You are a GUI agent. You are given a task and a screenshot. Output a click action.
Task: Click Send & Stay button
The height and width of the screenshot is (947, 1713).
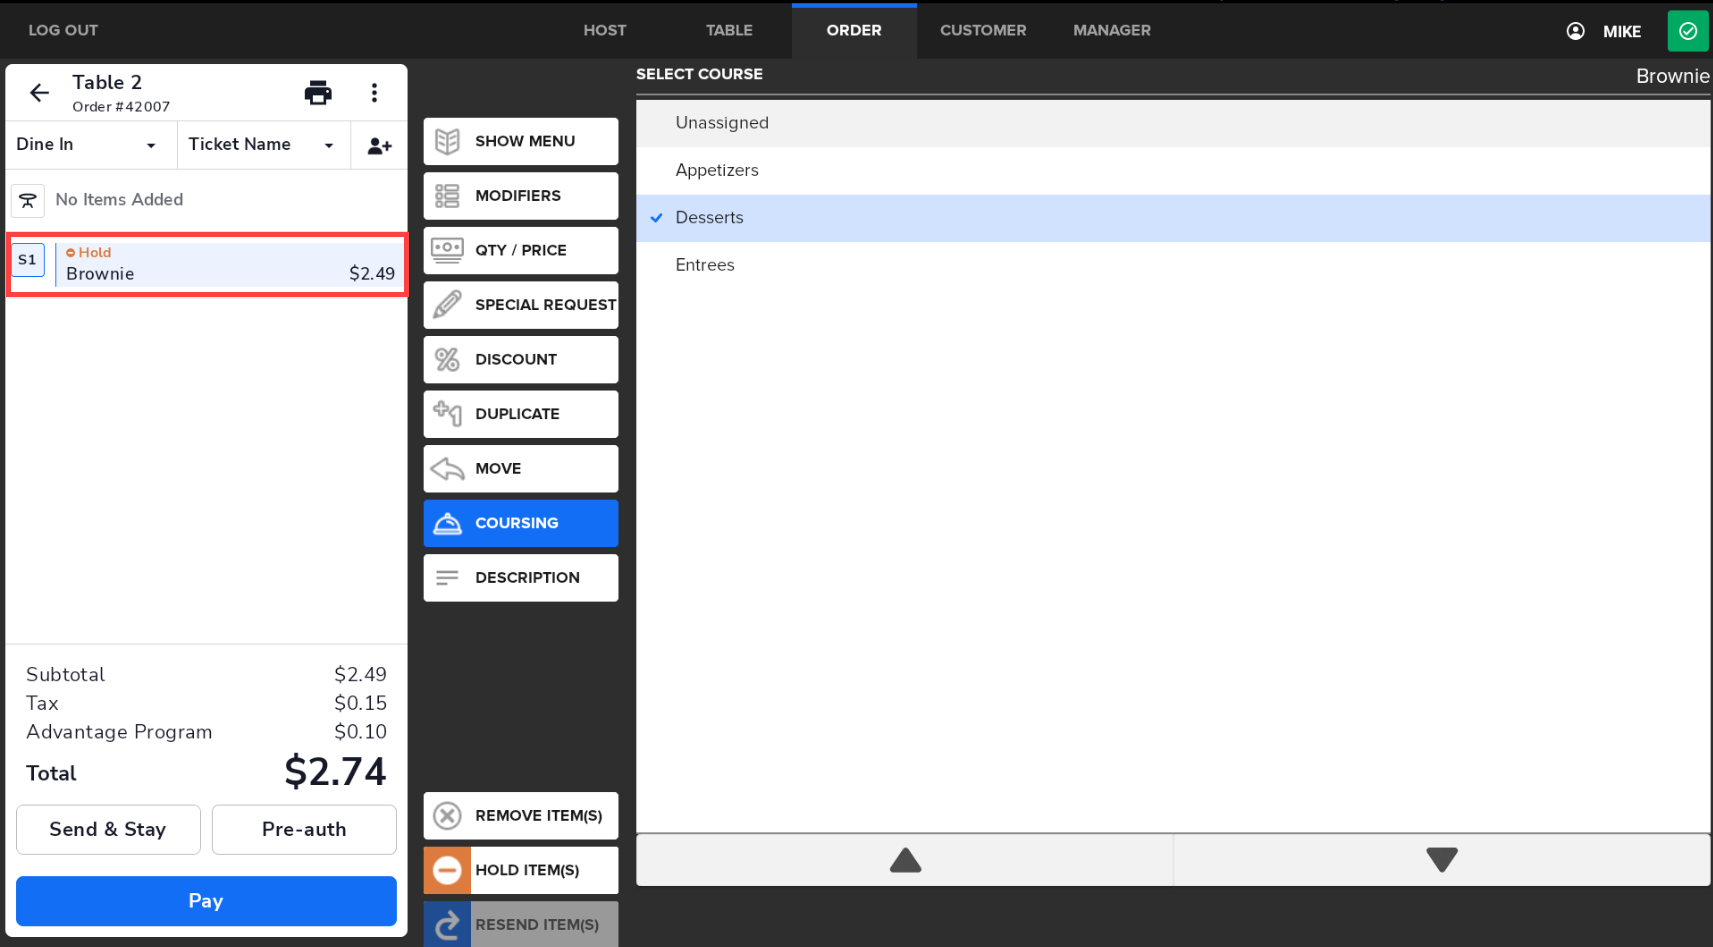(x=108, y=830)
